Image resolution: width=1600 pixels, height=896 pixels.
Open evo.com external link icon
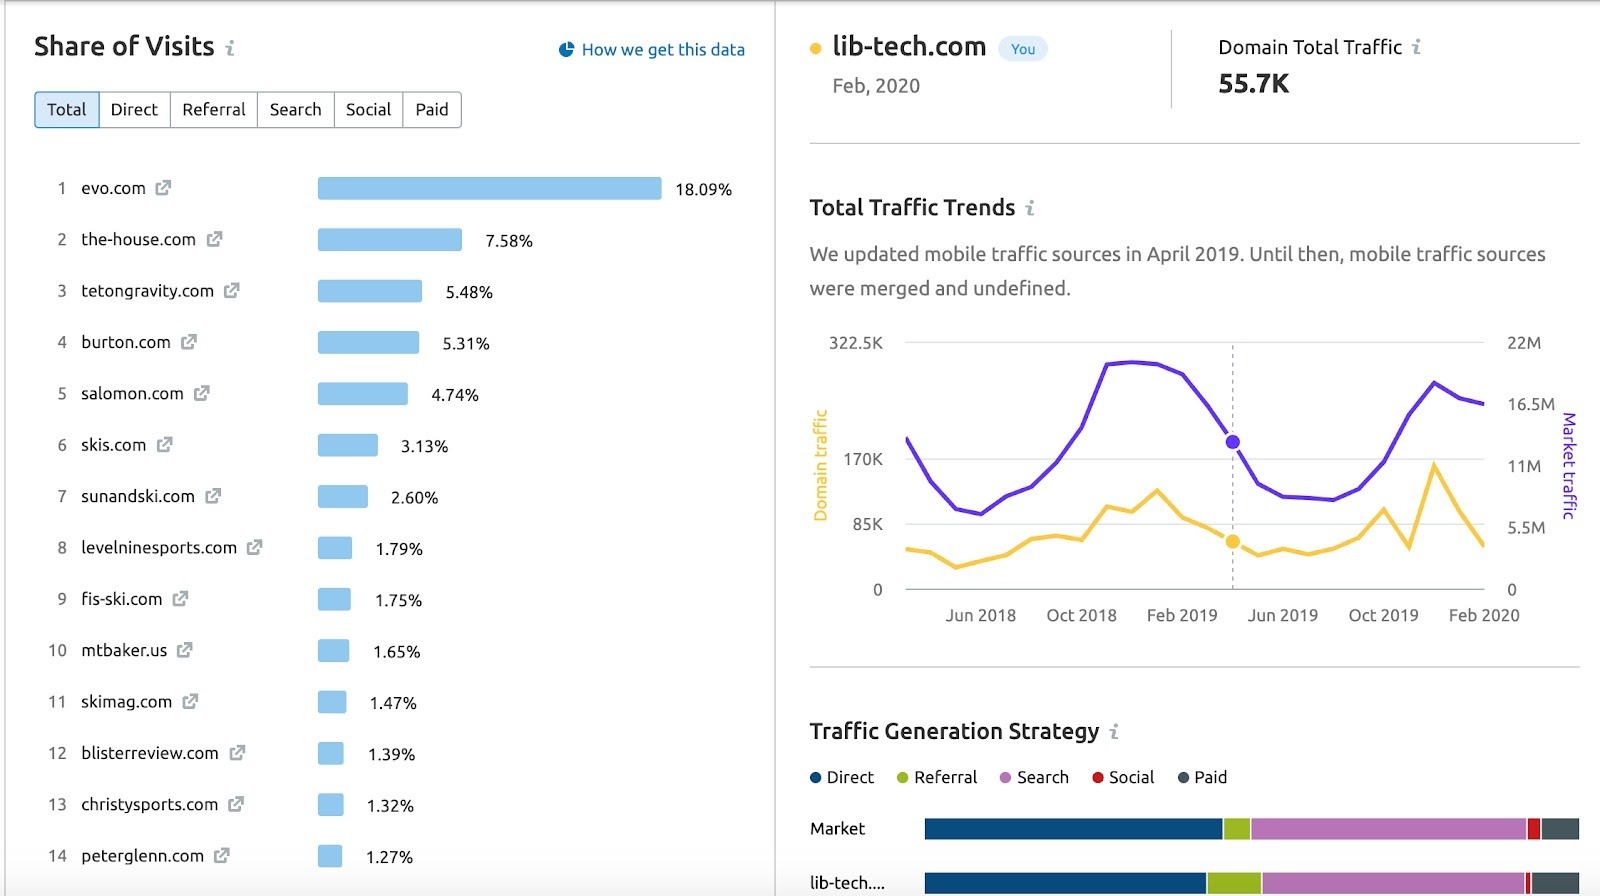[x=163, y=188]
